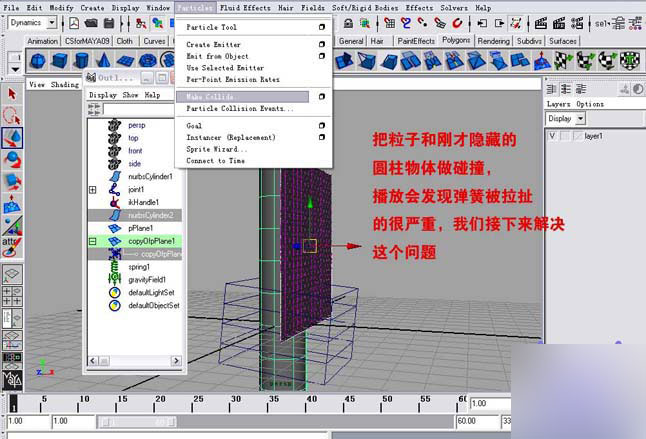Open the Soft/Rigid Bodies menu
The height and width of the screenshot is (439, 646).
pos(365,8)
